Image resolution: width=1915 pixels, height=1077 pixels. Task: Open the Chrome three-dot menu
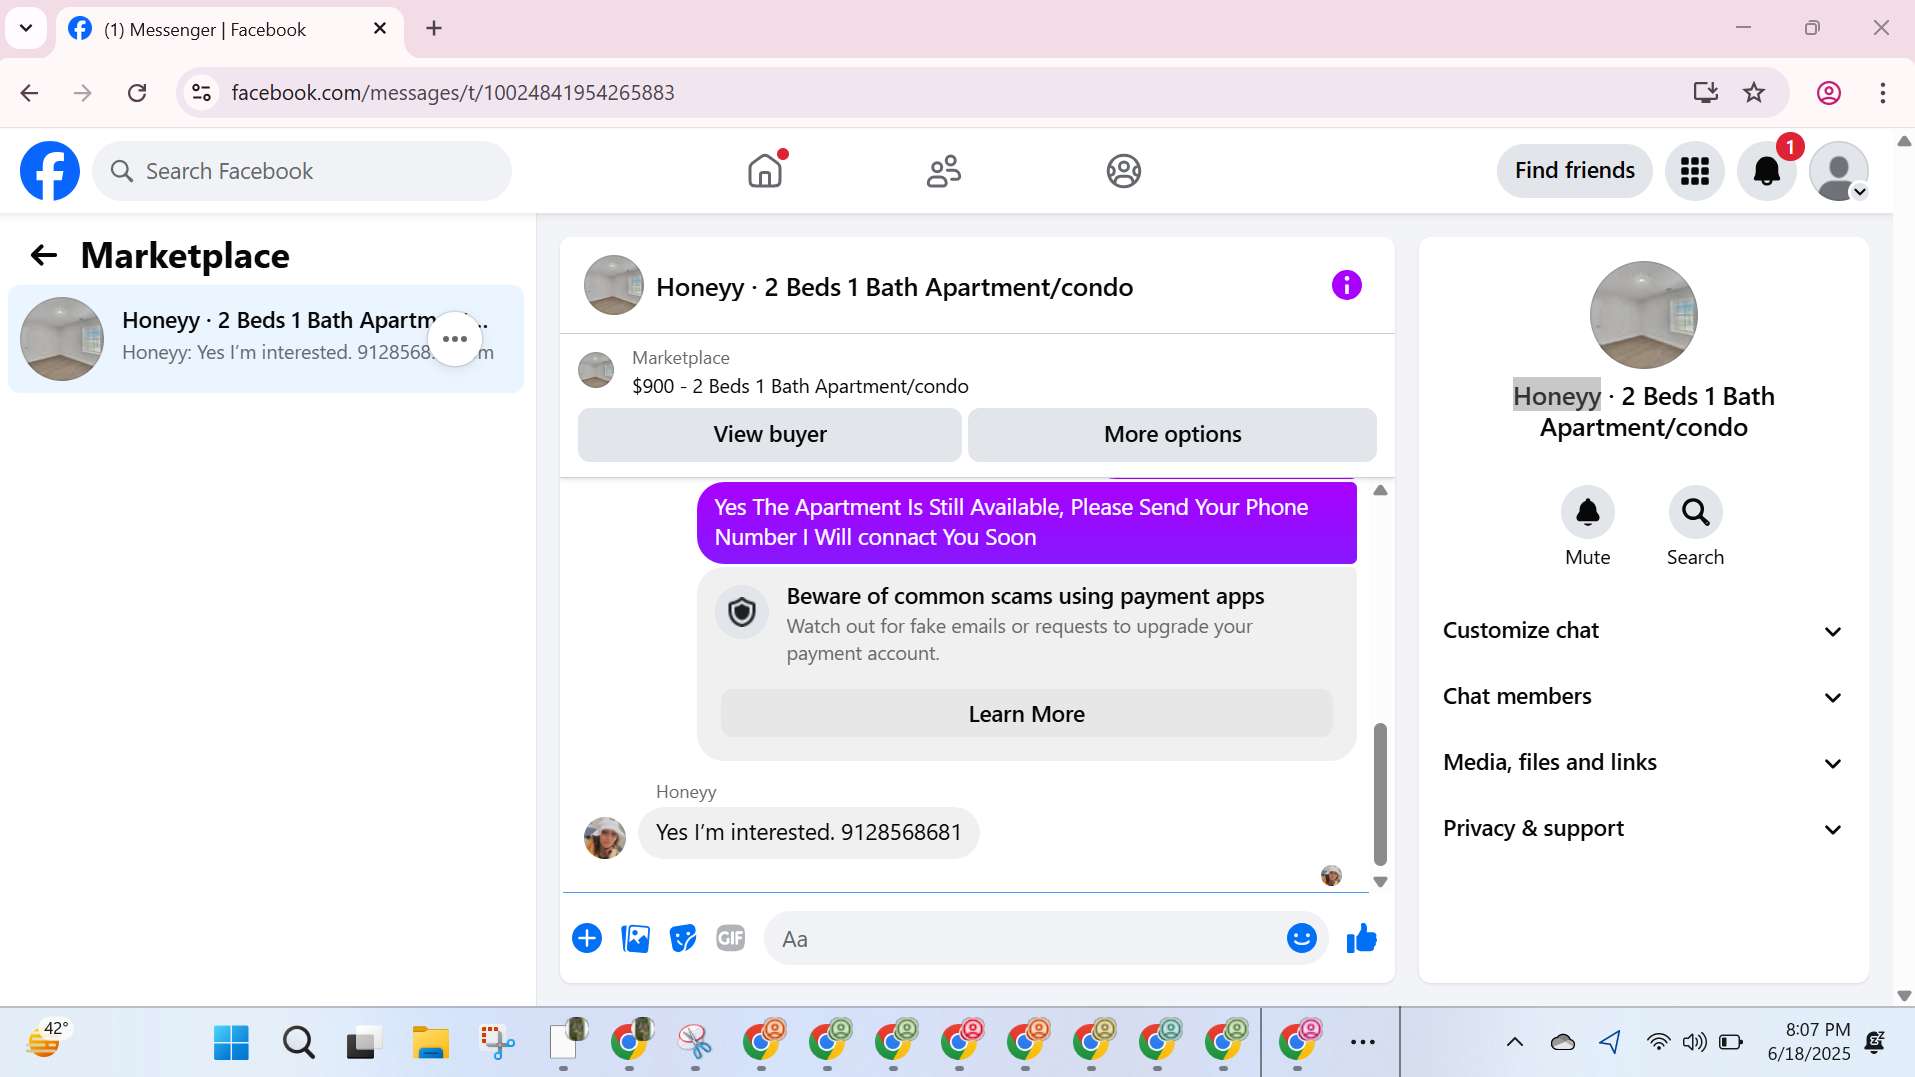[1883, 93]
